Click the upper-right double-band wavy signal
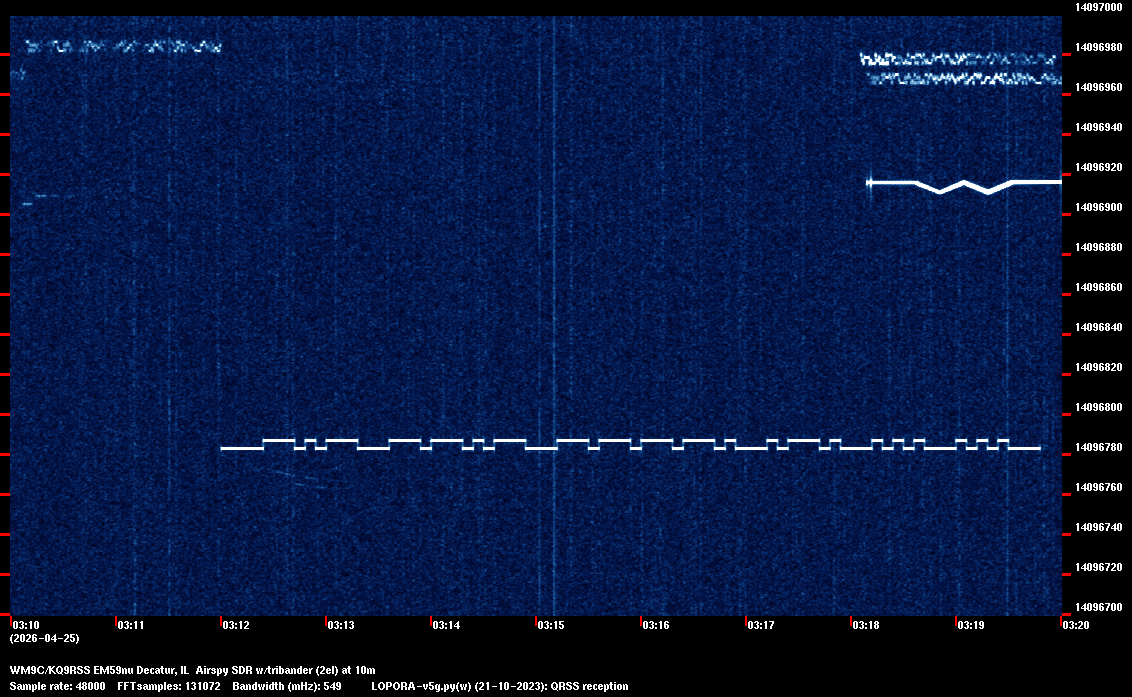1132x697 pixels. point(960,68)
